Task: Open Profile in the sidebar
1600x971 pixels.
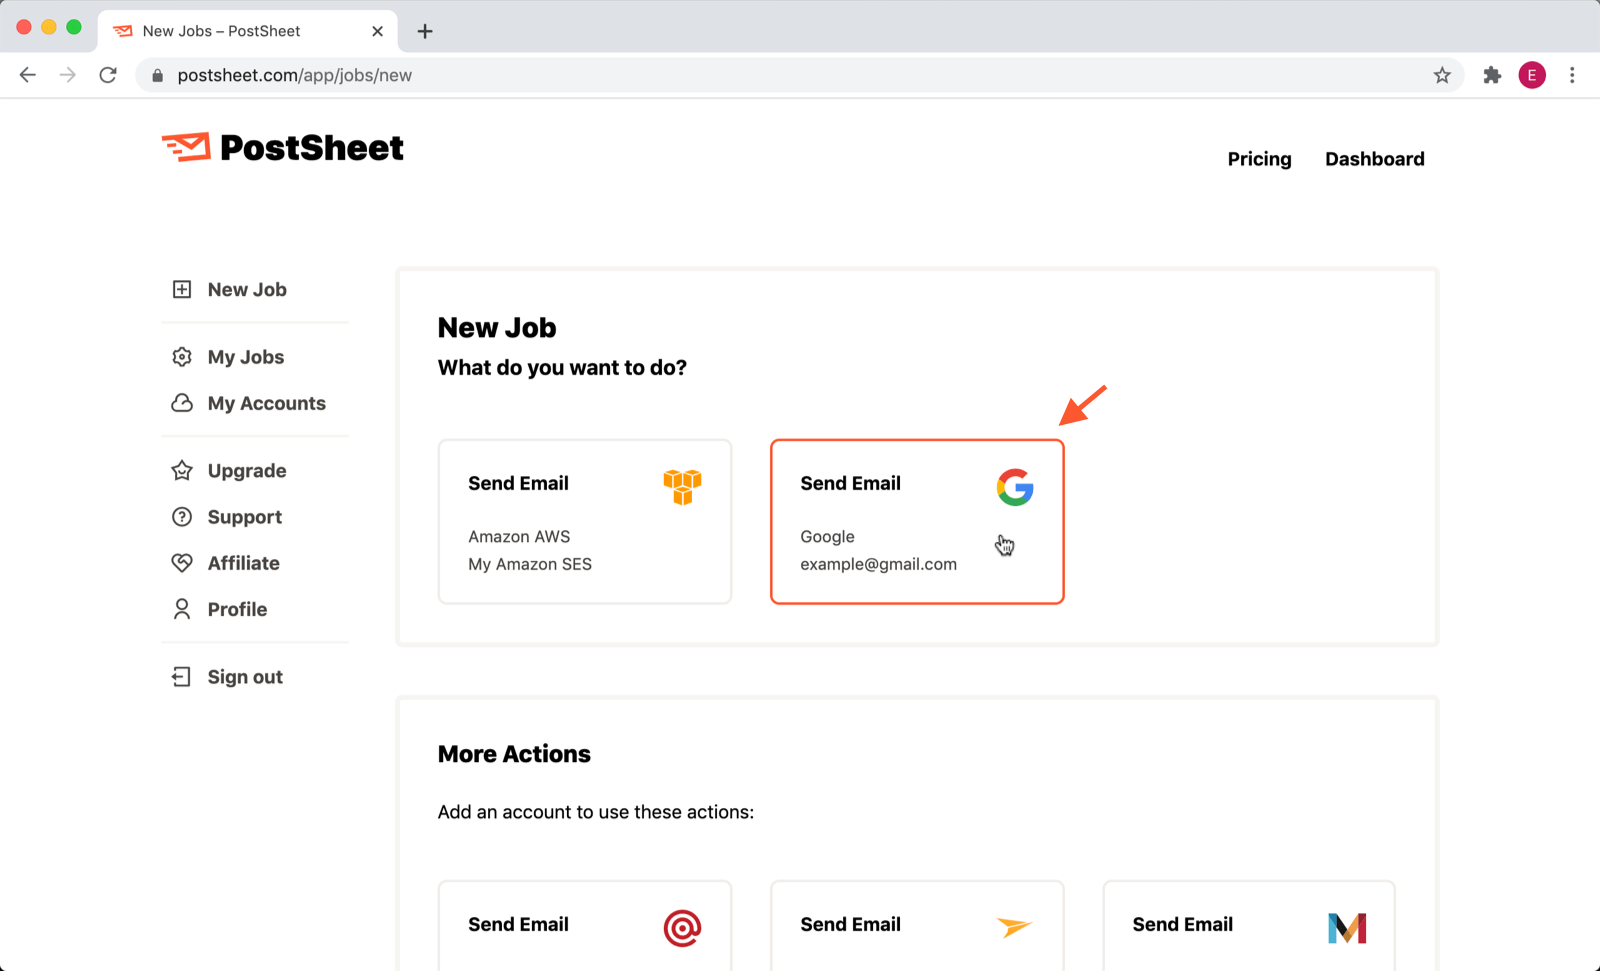Action: click(237, 609)
